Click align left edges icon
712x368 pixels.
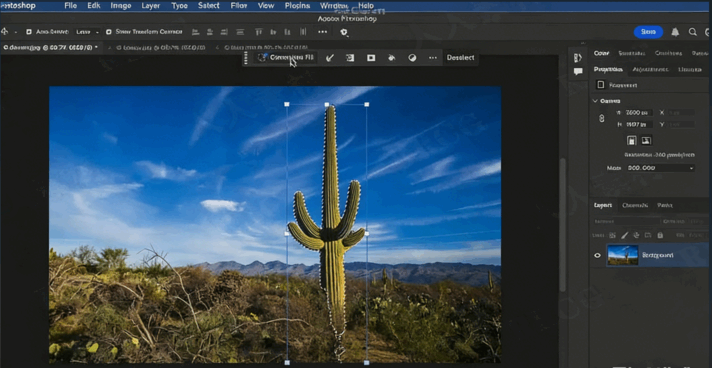tap(196, 32)
